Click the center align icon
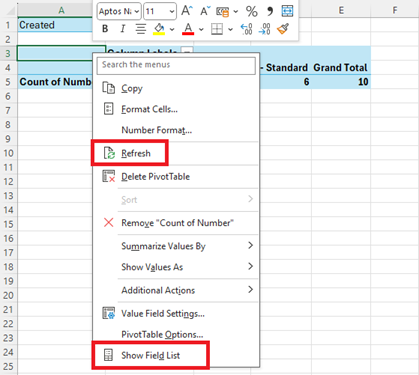 click(x=141, y=29)
